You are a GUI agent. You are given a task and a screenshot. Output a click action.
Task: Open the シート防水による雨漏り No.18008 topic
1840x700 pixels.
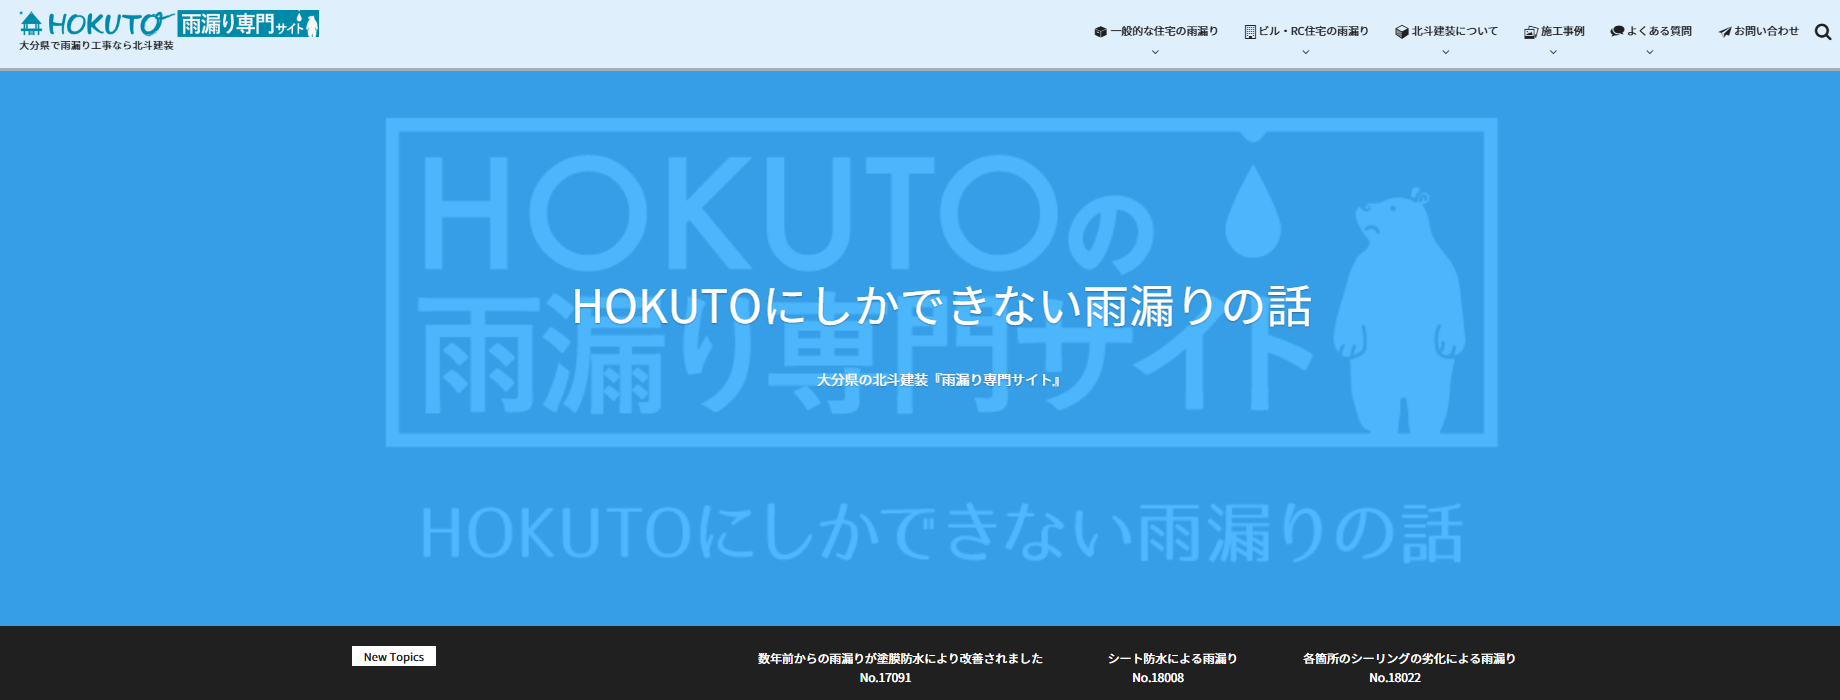point(1172,667)
